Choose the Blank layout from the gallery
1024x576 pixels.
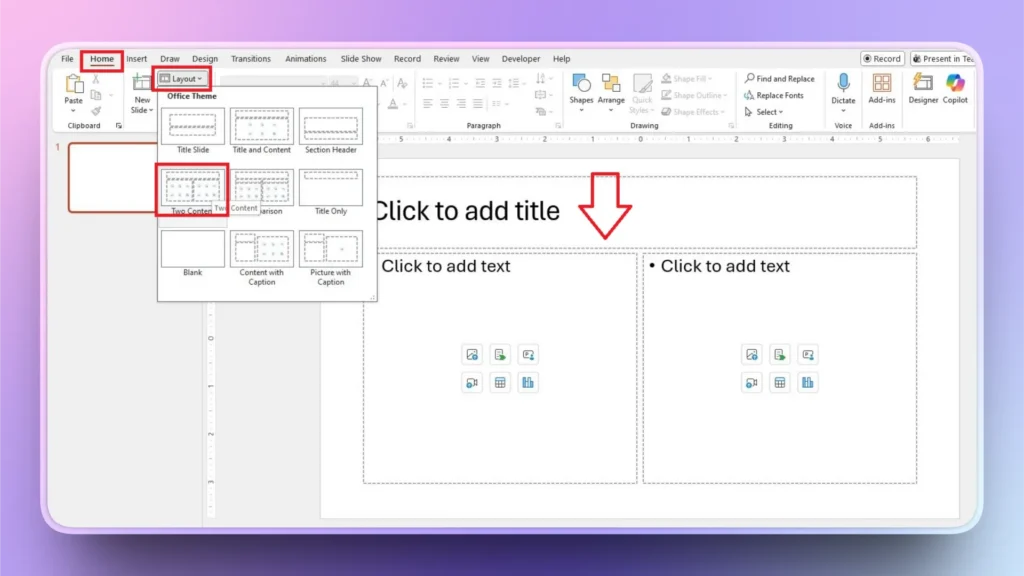point(192,247)
